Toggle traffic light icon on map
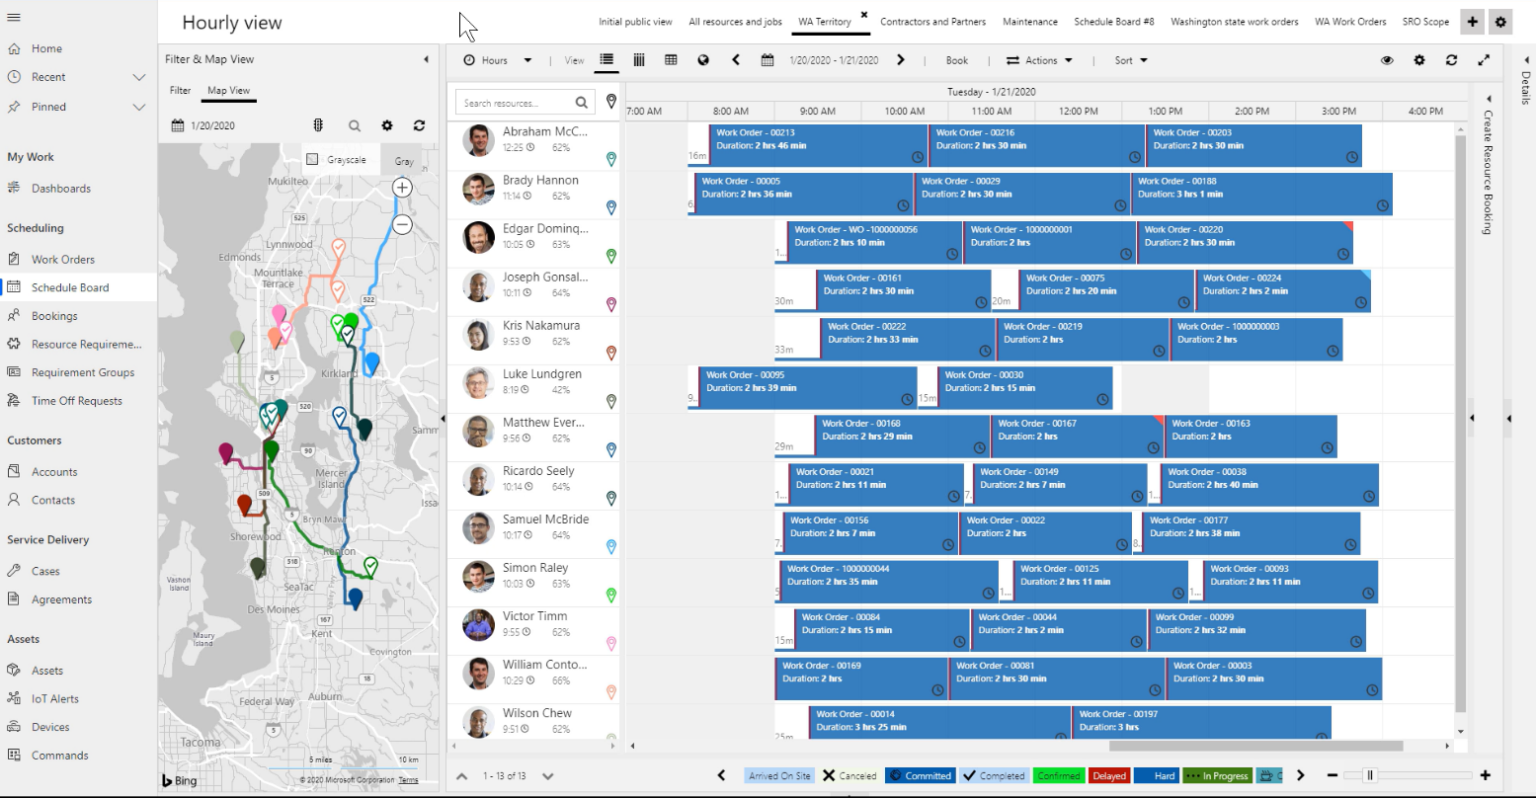This screenshot has width=1536, height=798. [x=318, y=125]
